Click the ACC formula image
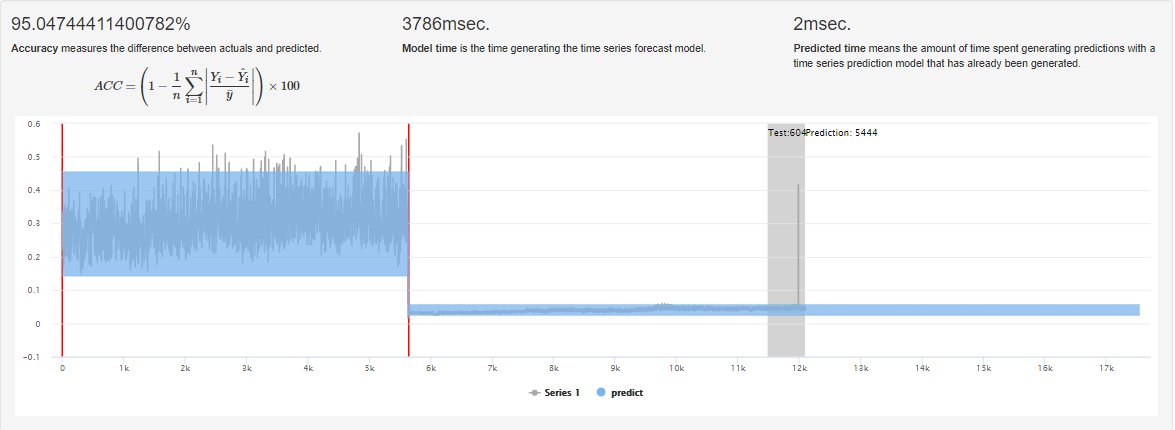 (x=197, y=85)
